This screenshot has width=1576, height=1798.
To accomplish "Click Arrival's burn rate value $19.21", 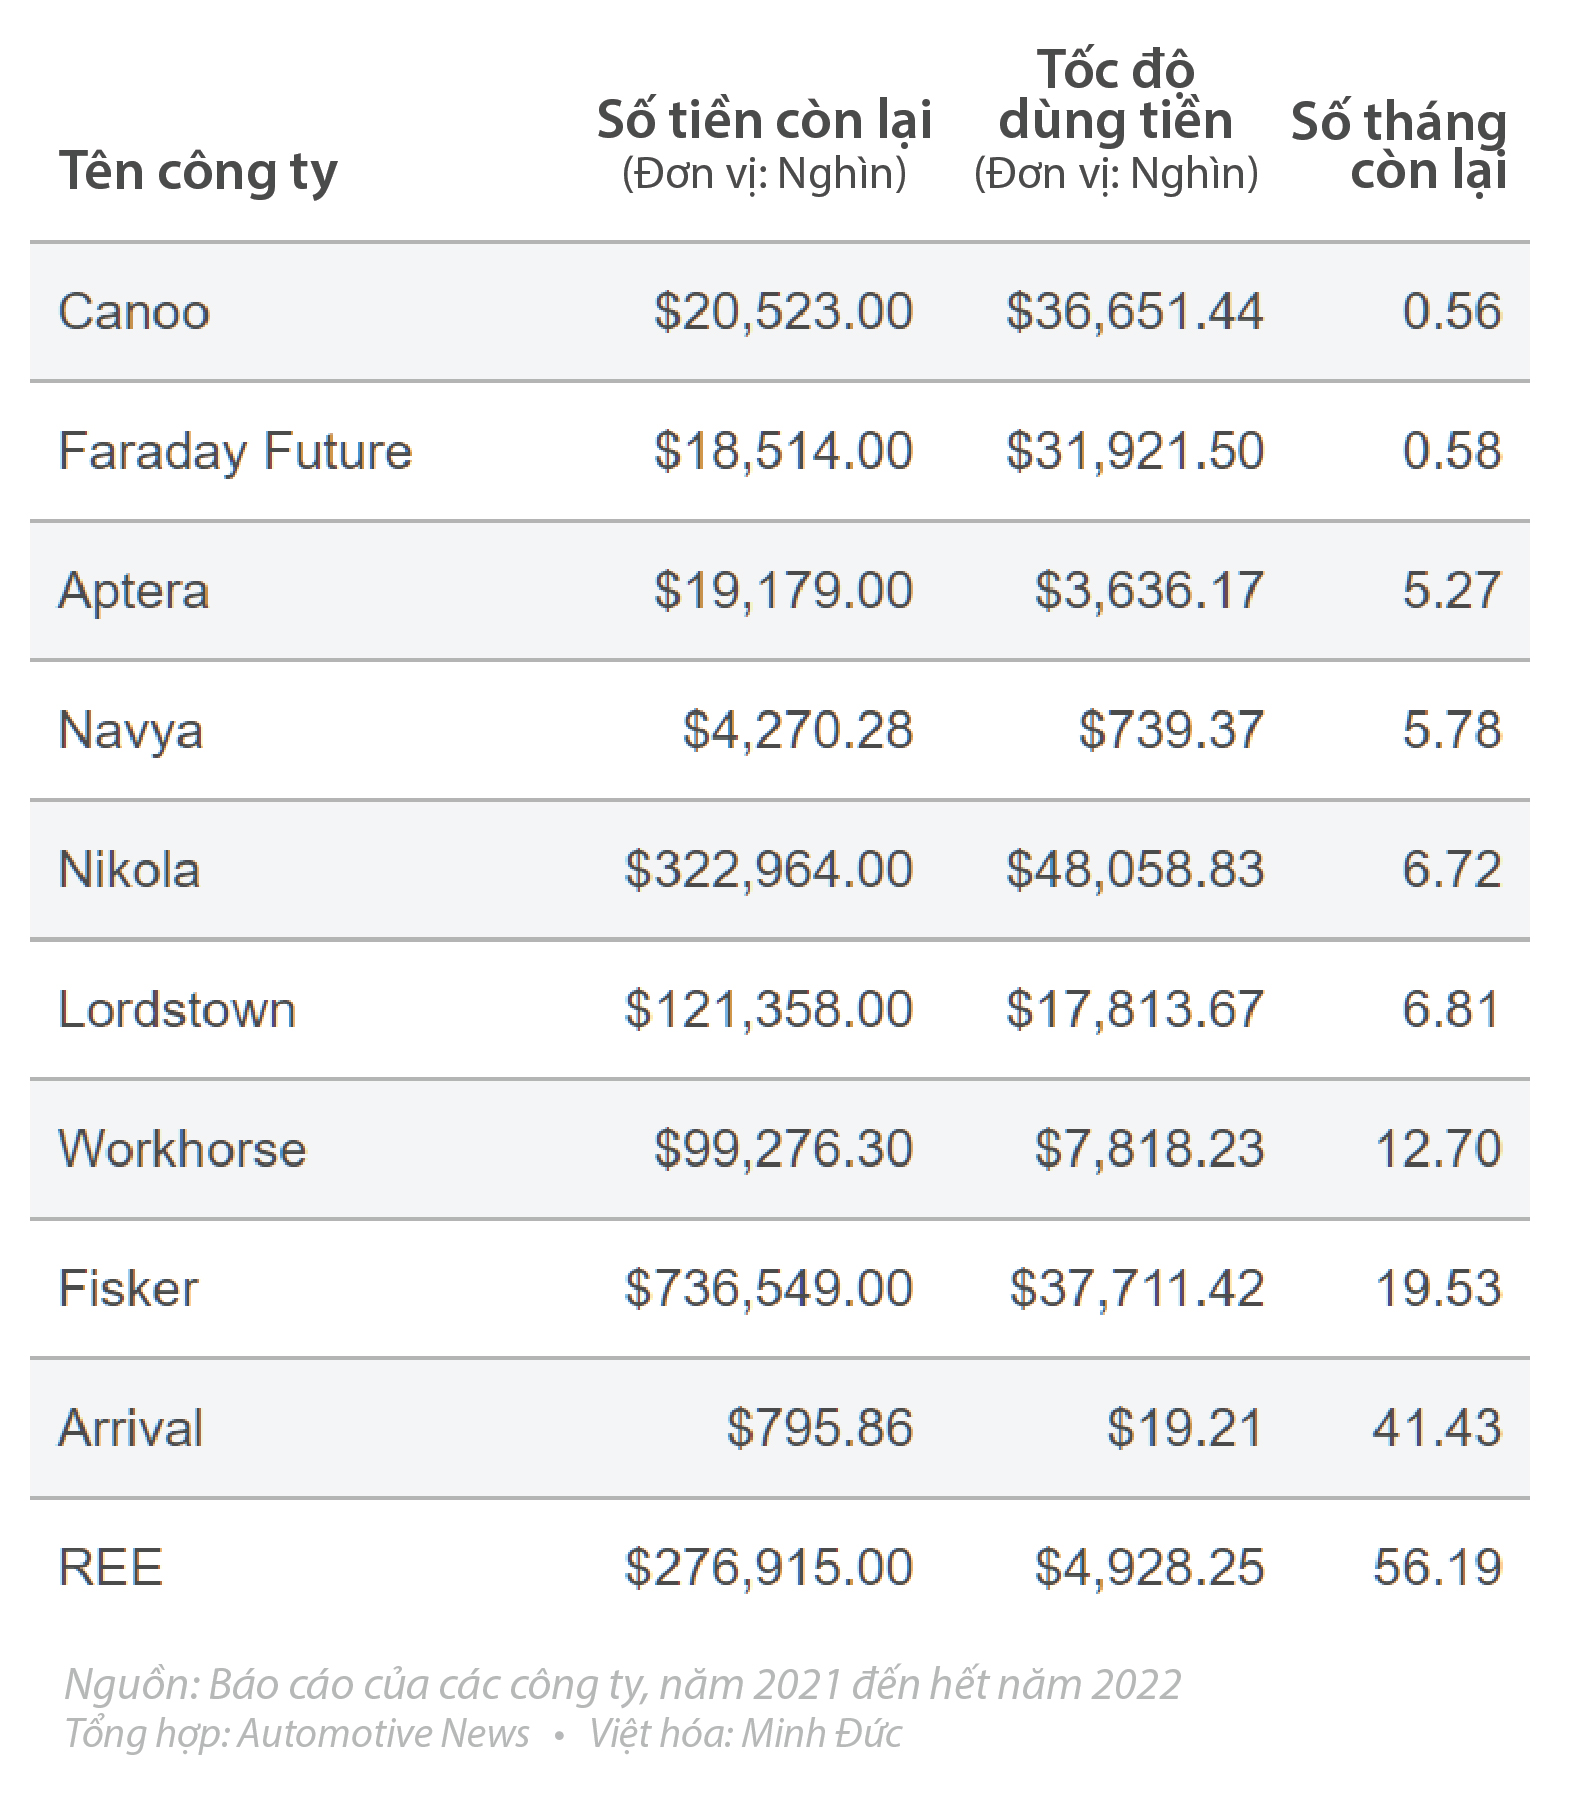I will coord(1184,1427).
